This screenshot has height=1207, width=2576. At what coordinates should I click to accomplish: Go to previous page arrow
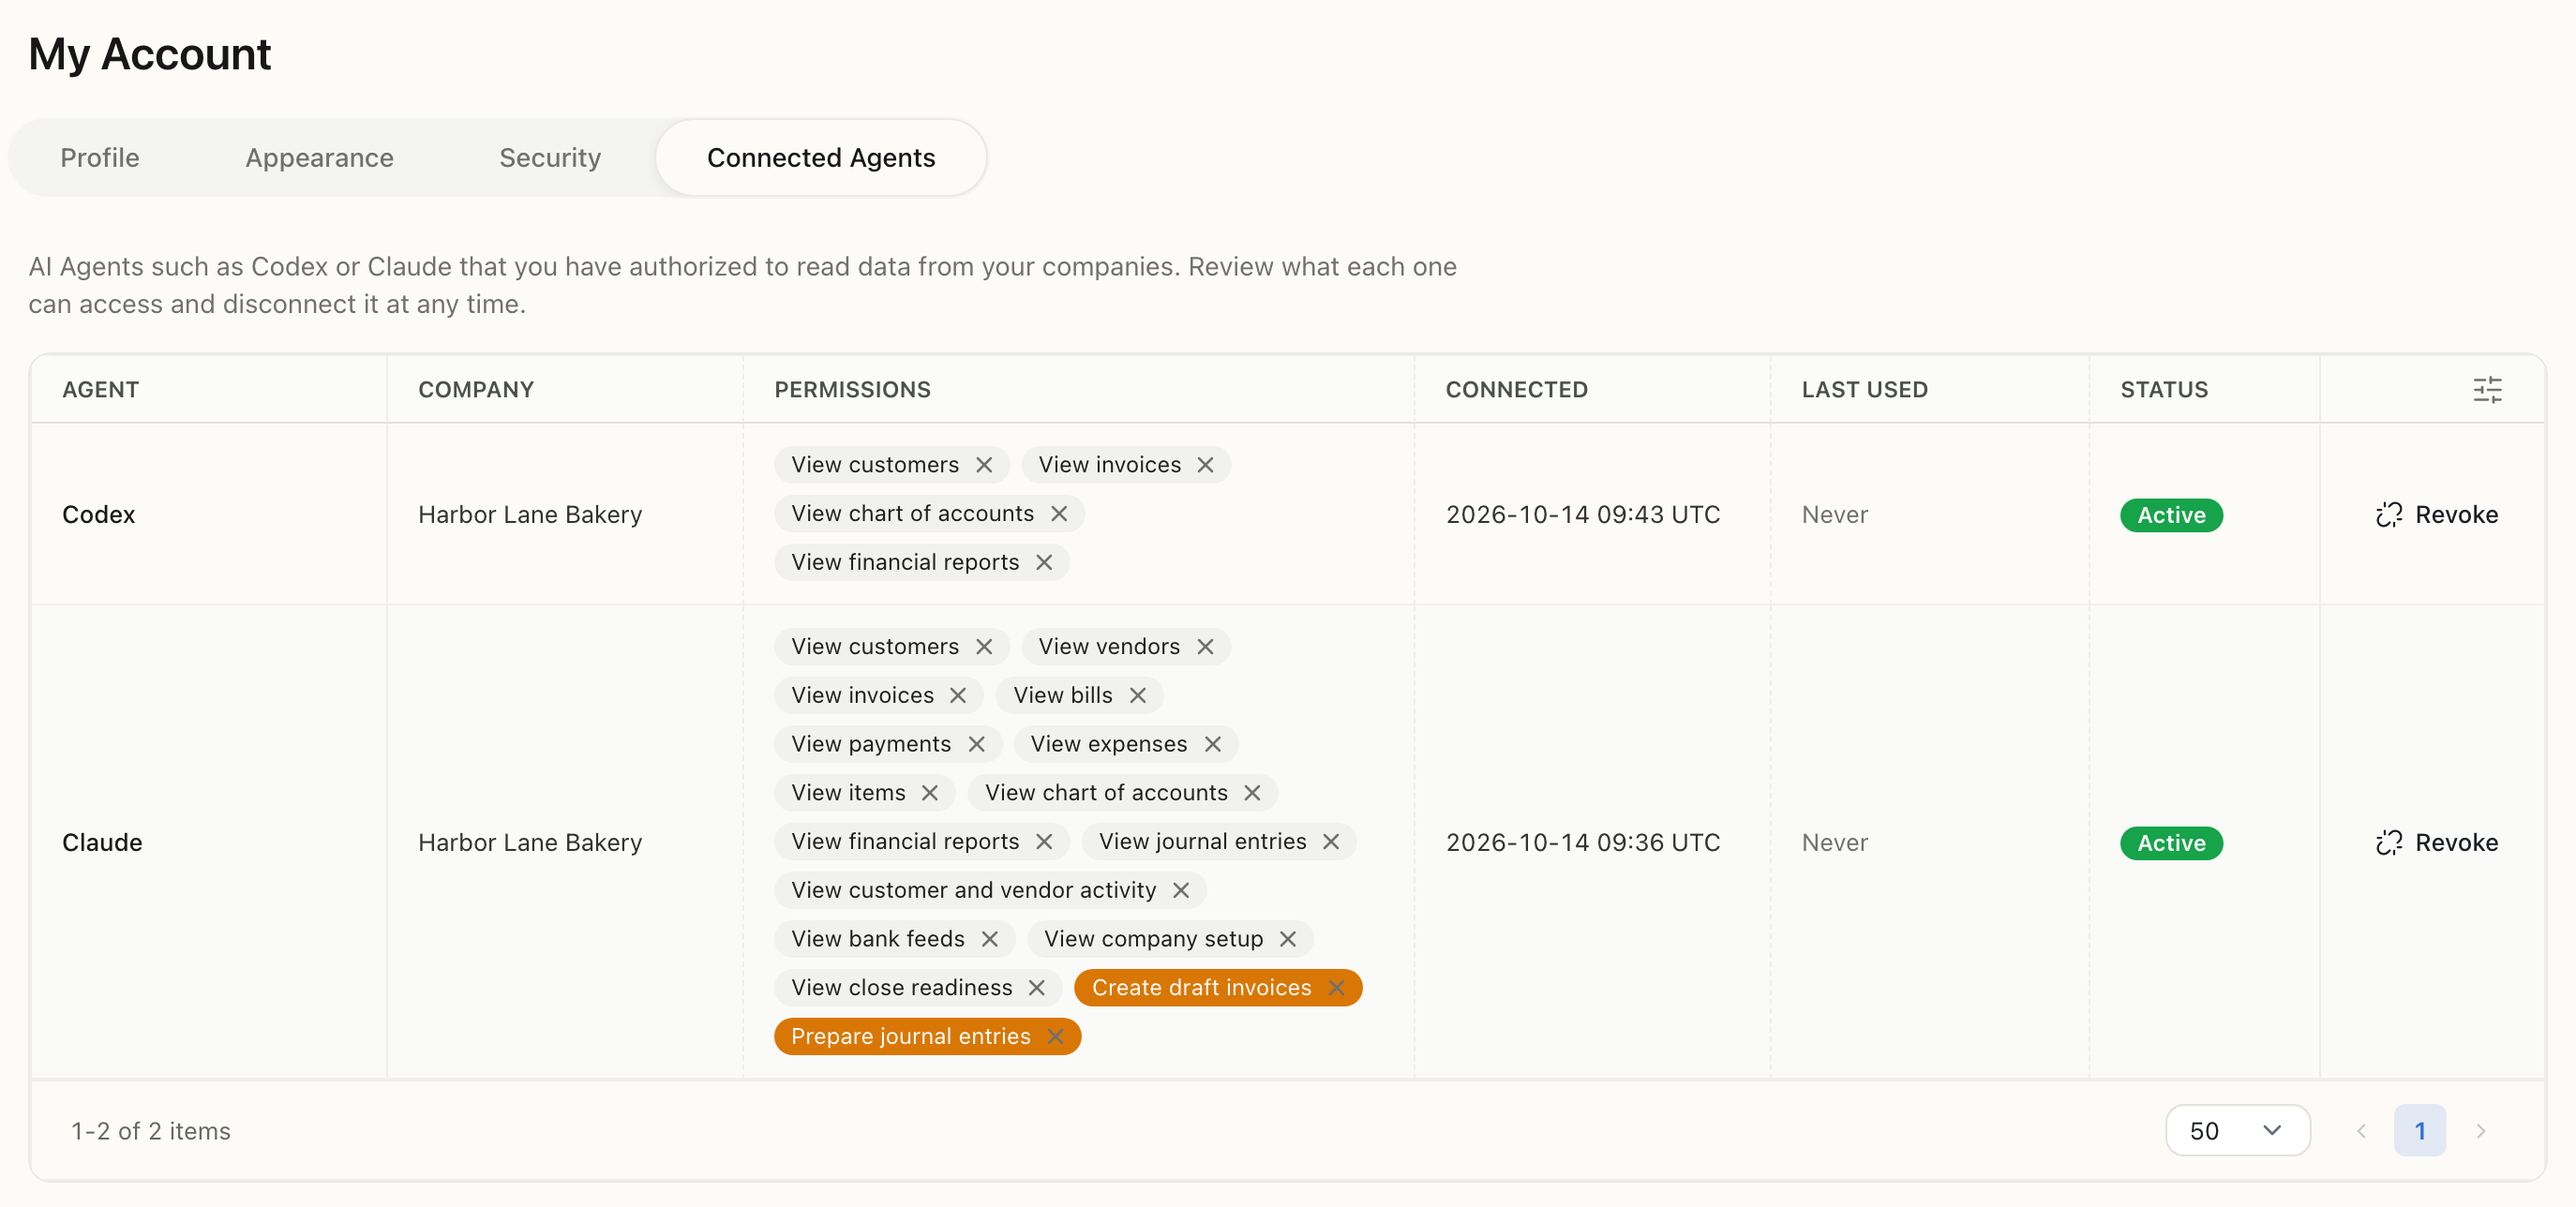2361,1131
